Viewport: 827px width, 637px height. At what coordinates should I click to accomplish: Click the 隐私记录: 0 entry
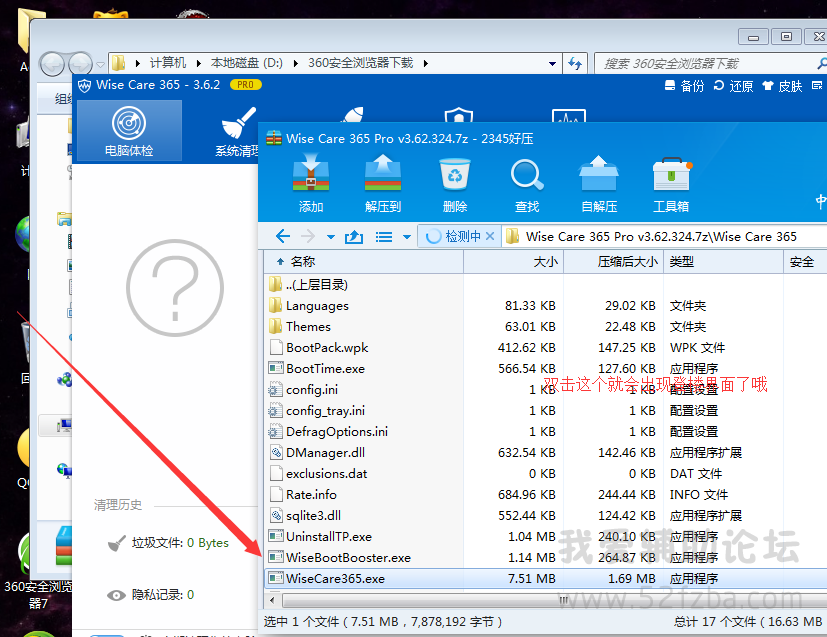click(150, 595)
